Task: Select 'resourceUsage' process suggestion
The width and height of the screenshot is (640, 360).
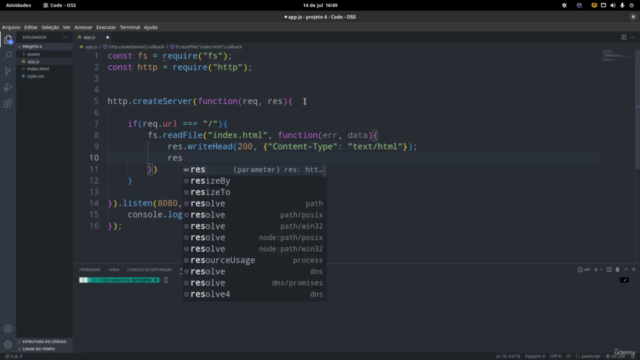Action: pyautogui.click(x=254, y=260)
